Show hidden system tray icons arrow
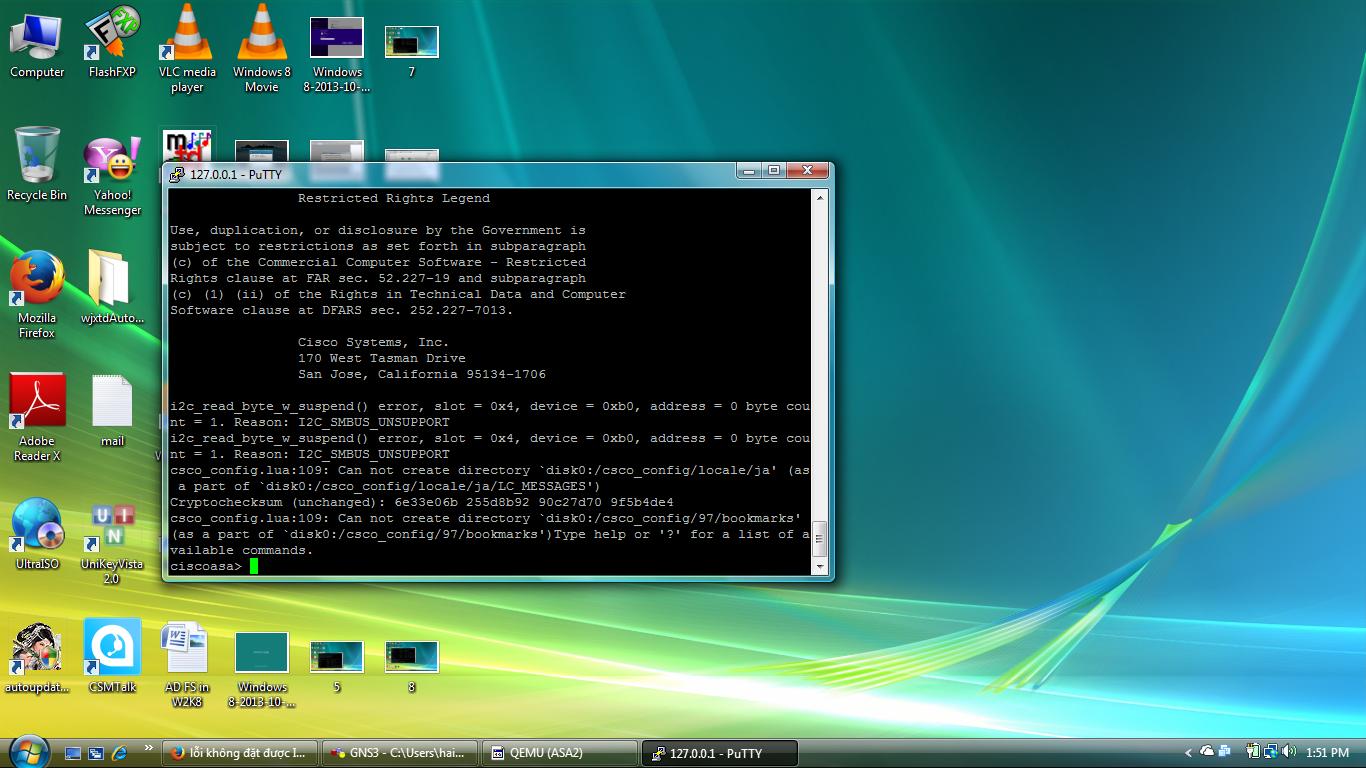The height and width of the screenshot is (768, 1366). coord(1188,752)
